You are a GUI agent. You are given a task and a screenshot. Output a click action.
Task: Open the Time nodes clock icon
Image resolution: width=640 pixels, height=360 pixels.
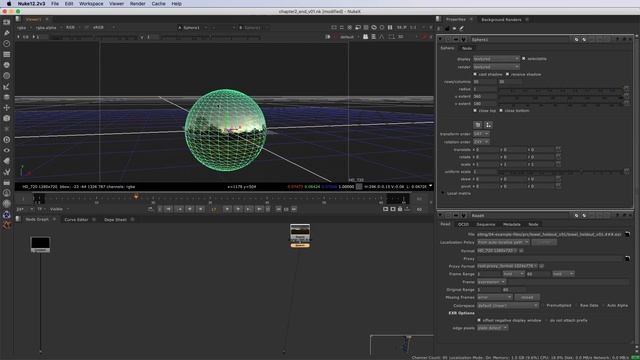coord(7,43)
